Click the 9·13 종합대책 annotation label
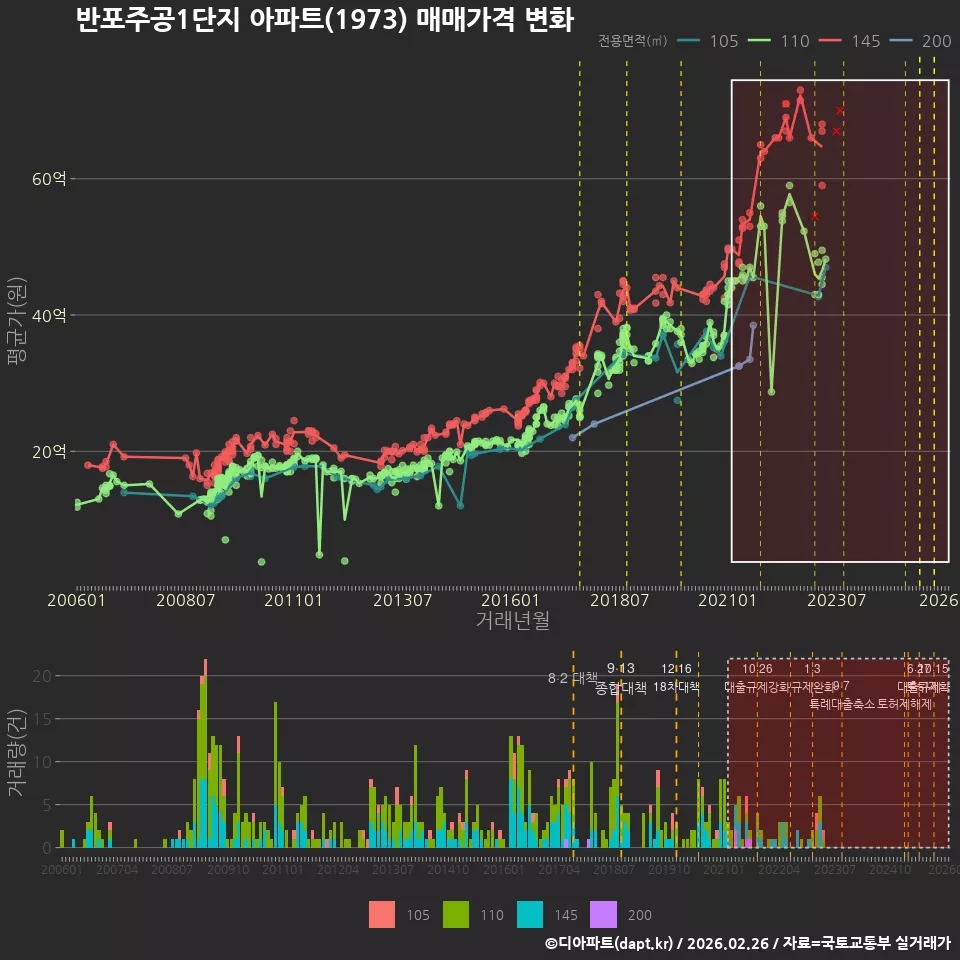Viewport: 960px width, 960px height. coord(620,678)
